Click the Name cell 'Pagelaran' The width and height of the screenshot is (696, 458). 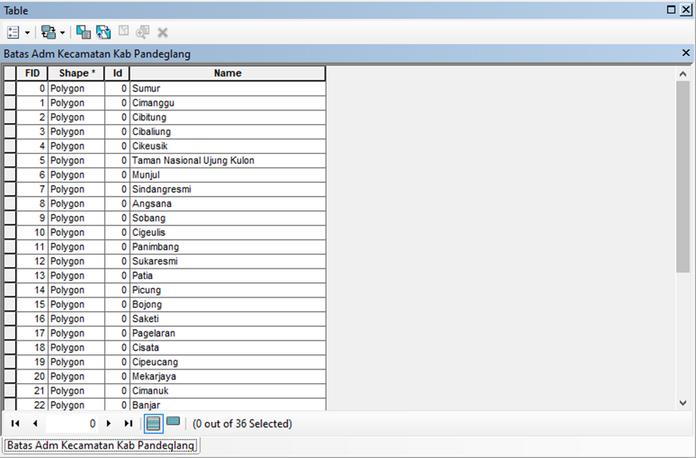tap(228, 333)
